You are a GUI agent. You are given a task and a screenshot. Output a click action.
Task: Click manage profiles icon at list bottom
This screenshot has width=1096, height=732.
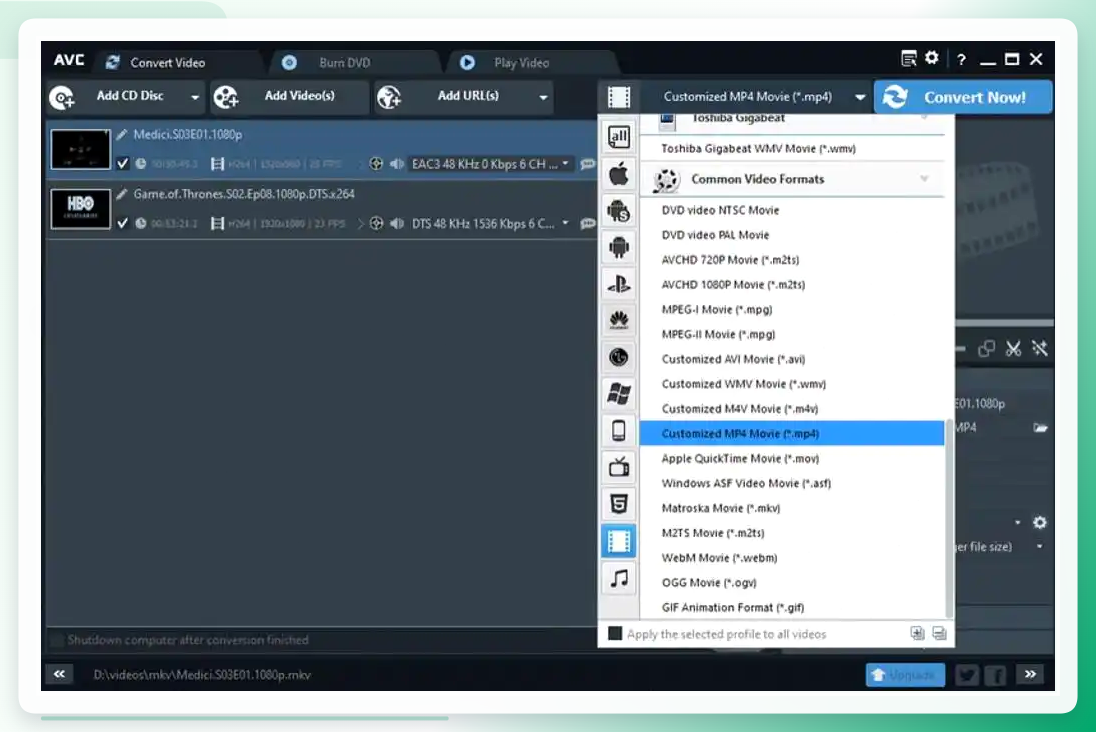[939, 633]
